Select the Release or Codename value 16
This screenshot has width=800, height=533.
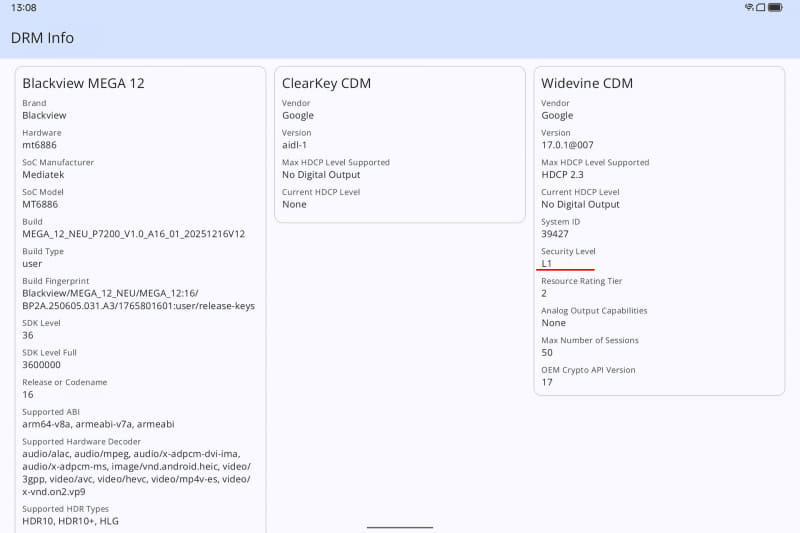point(28,394)
